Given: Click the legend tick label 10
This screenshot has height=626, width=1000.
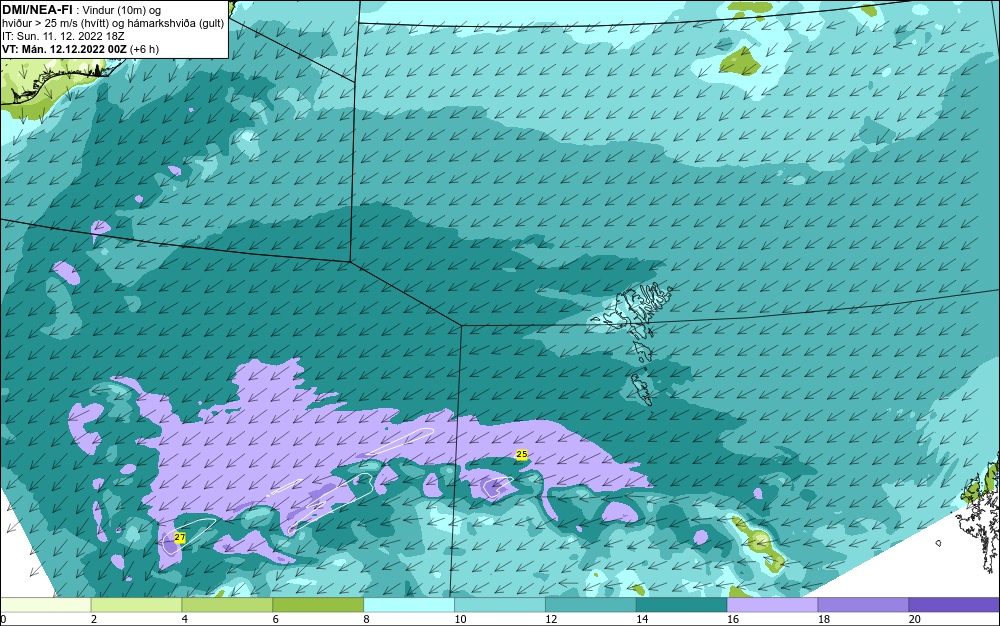Looking at the screenshot, I should point(460,620).
